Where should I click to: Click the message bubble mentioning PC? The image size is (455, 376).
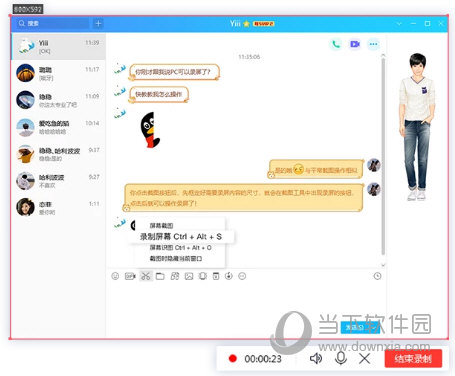point(174,72)
